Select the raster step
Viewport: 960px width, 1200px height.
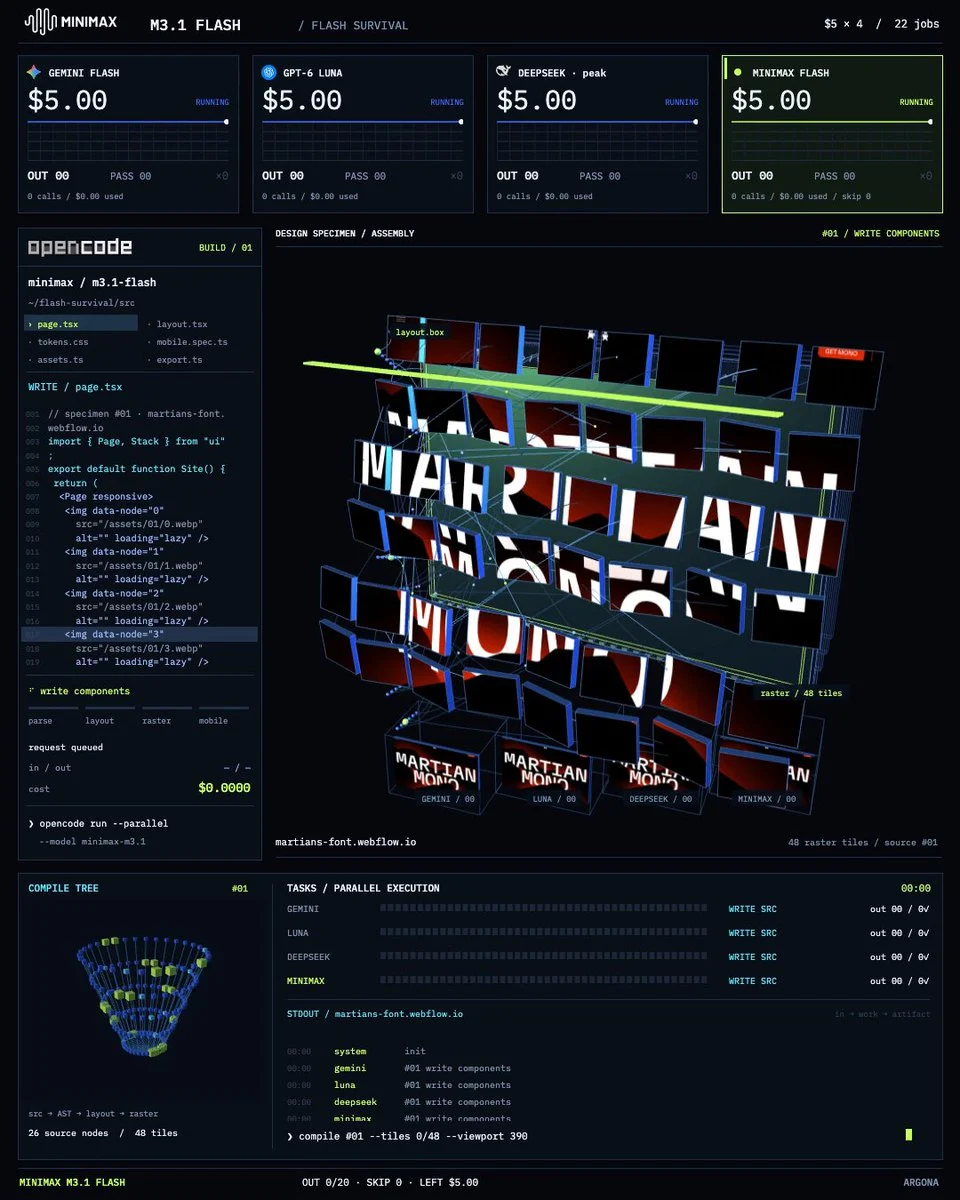click(167, 716)
